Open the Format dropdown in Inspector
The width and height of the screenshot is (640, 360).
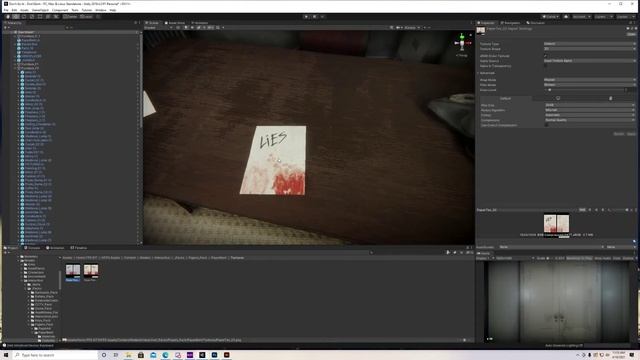(589, 115)
